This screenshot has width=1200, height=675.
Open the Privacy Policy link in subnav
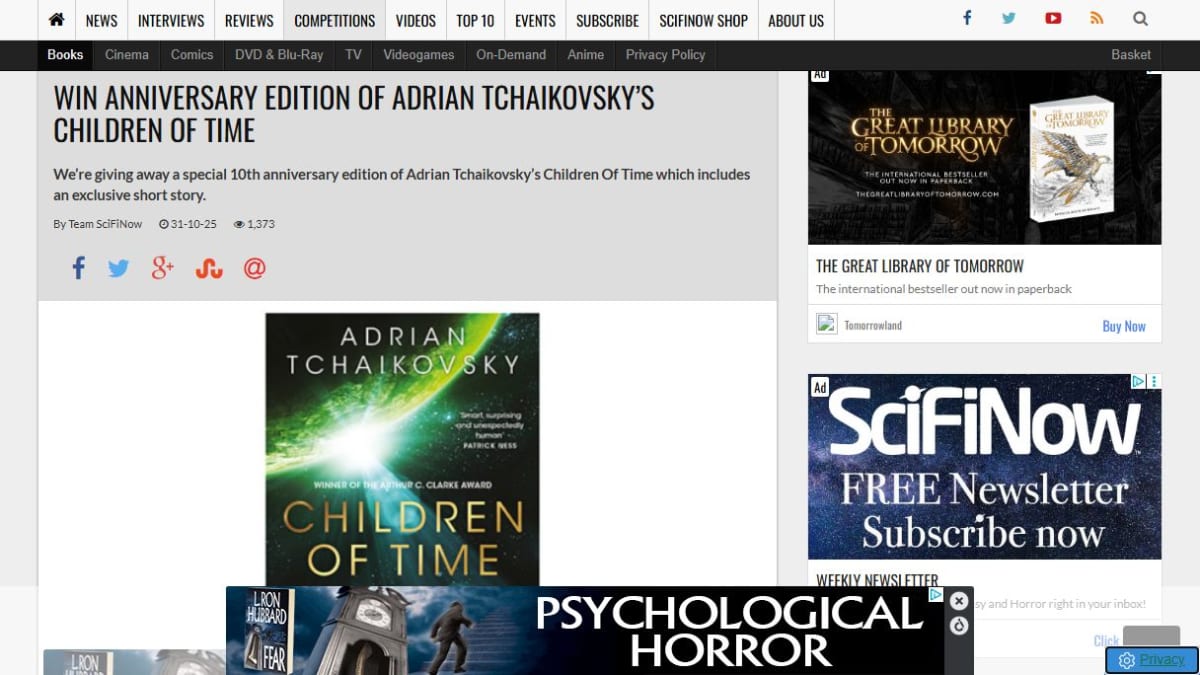click(x=666, y=55)
